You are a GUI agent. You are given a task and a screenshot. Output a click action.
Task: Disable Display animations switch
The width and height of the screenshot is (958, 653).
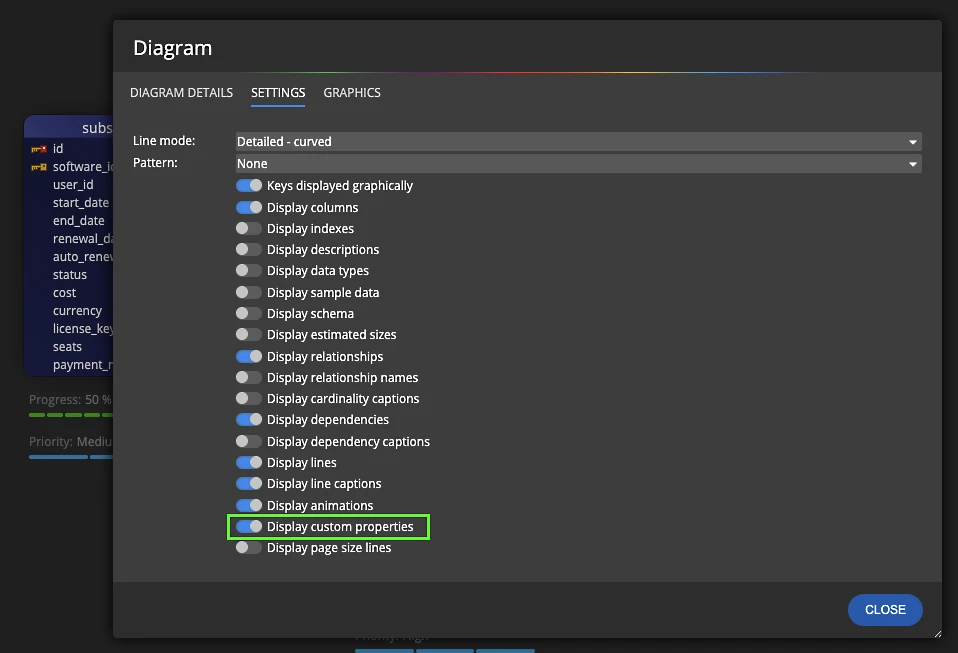249,506
